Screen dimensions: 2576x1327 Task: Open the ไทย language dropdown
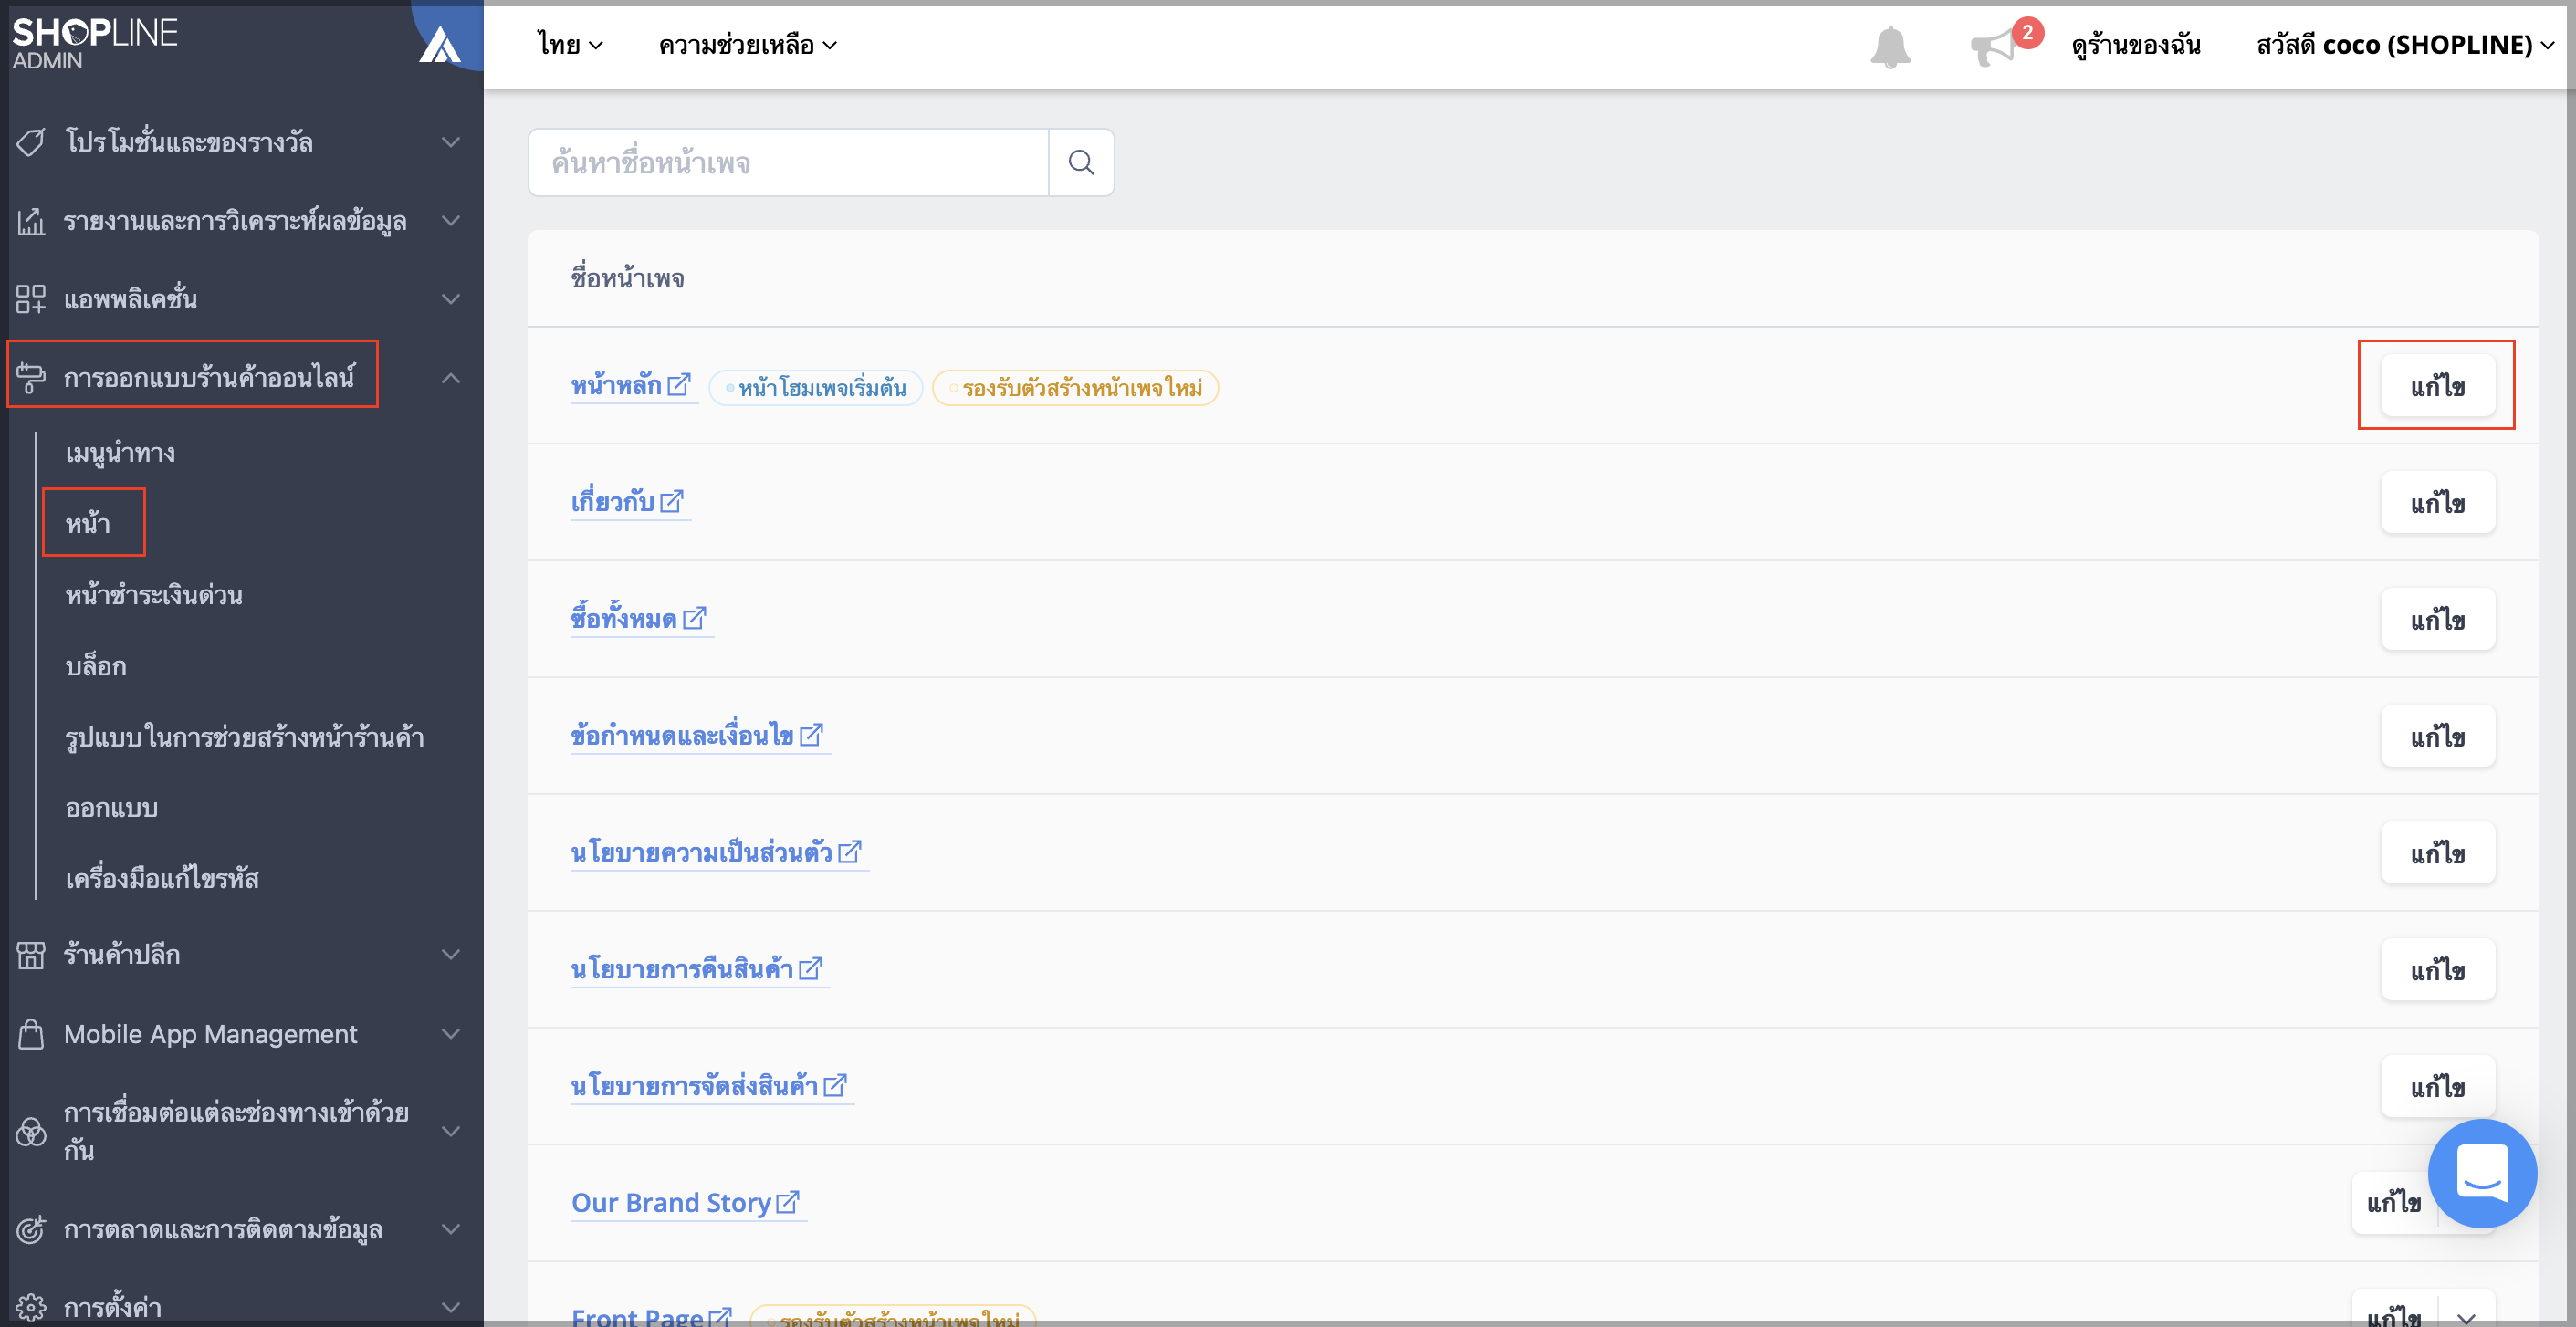[570, 45]
